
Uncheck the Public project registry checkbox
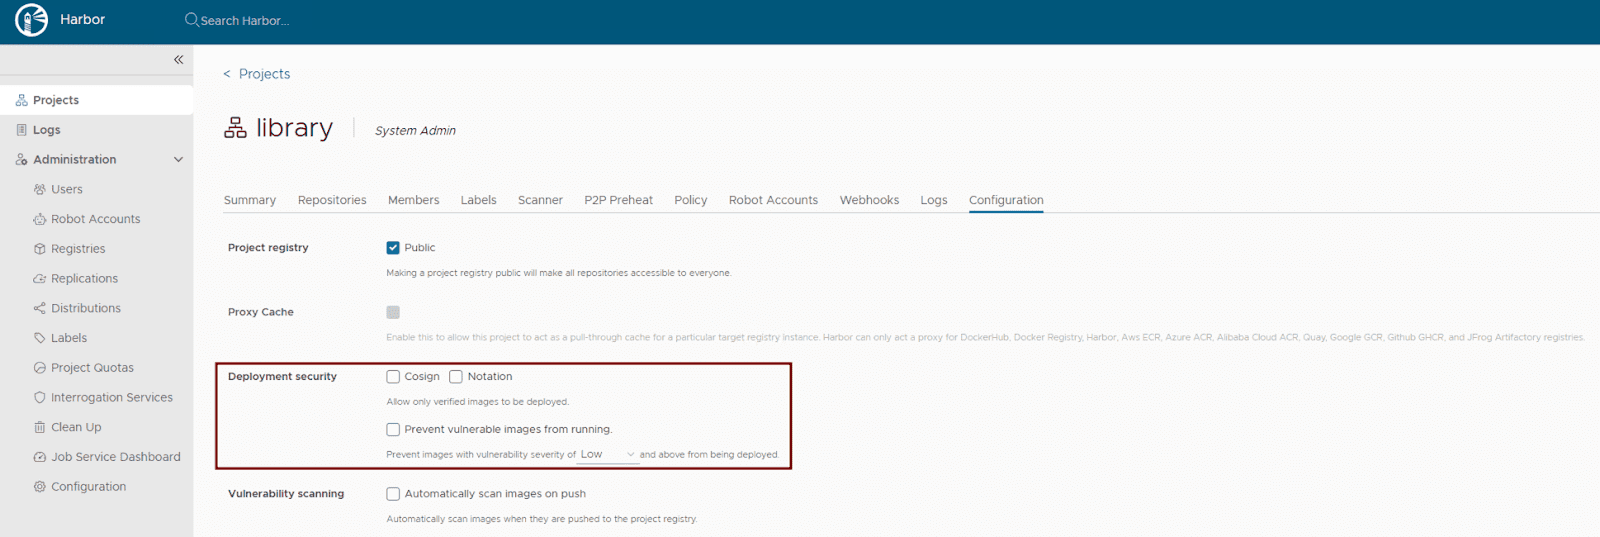(393, 248)
